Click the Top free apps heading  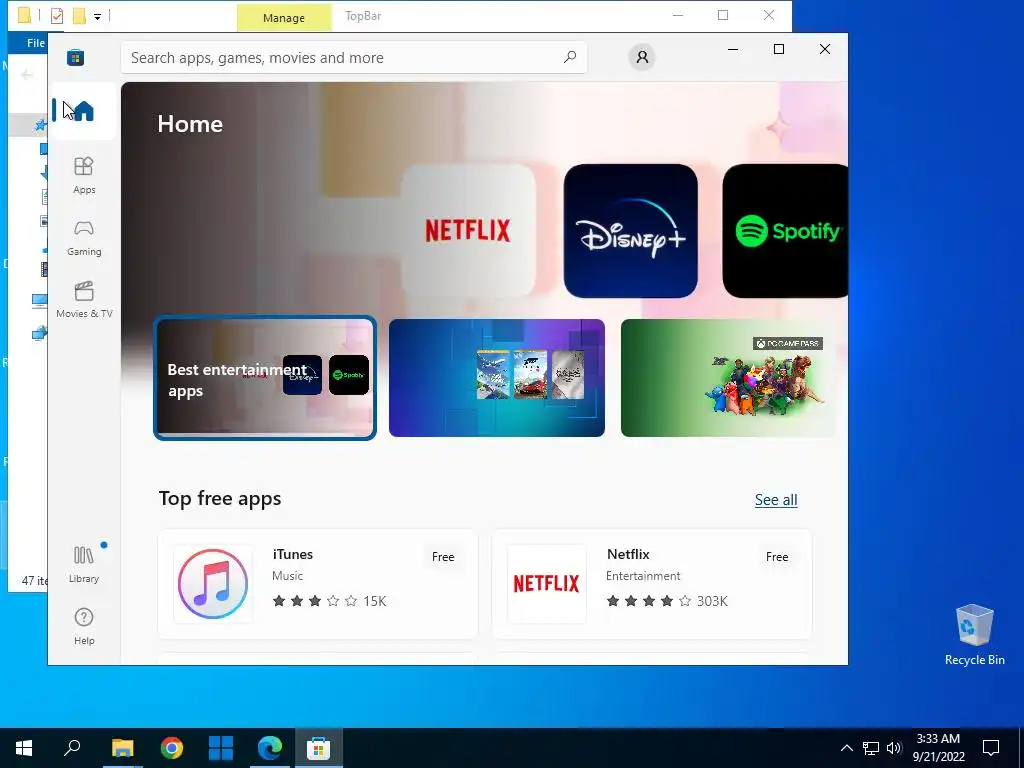[x=219, y=498]
